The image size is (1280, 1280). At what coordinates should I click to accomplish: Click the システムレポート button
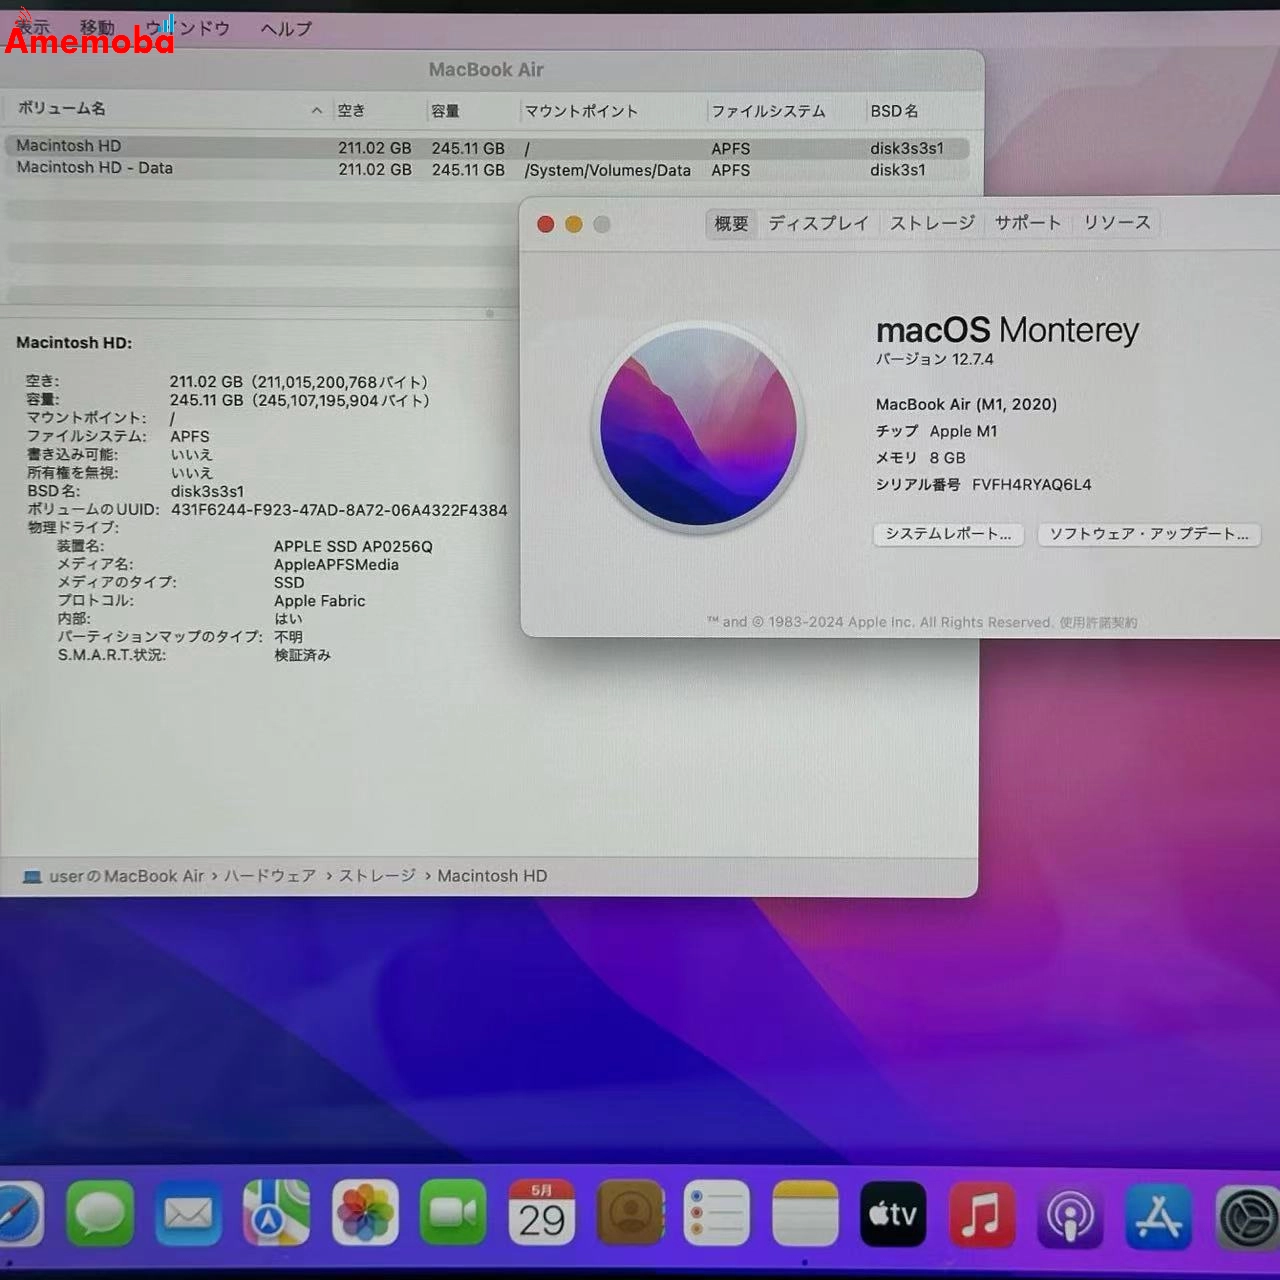(947, 535)
